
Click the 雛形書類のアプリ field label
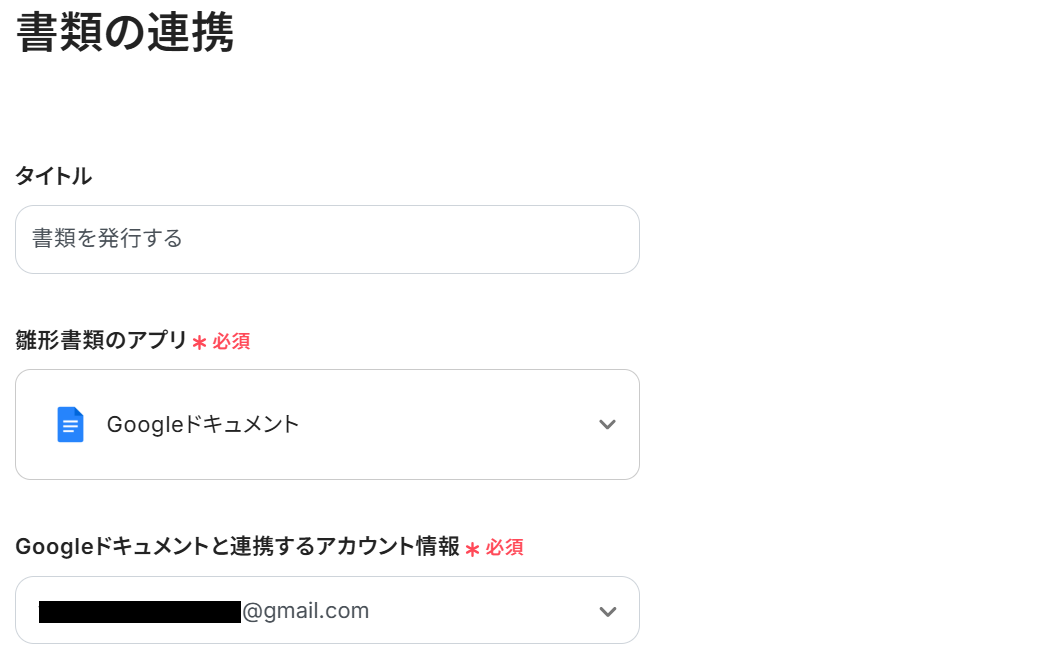coord(101,341)
